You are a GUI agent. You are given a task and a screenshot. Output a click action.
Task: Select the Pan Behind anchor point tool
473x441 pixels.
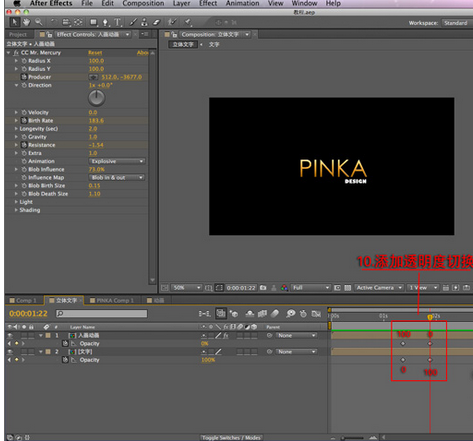pos(78,22)
